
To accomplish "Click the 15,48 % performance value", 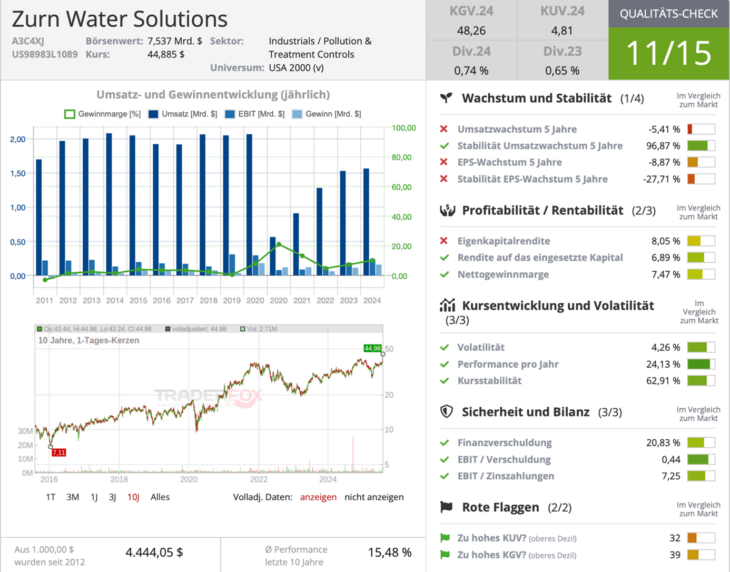I will tap(390, 552).
